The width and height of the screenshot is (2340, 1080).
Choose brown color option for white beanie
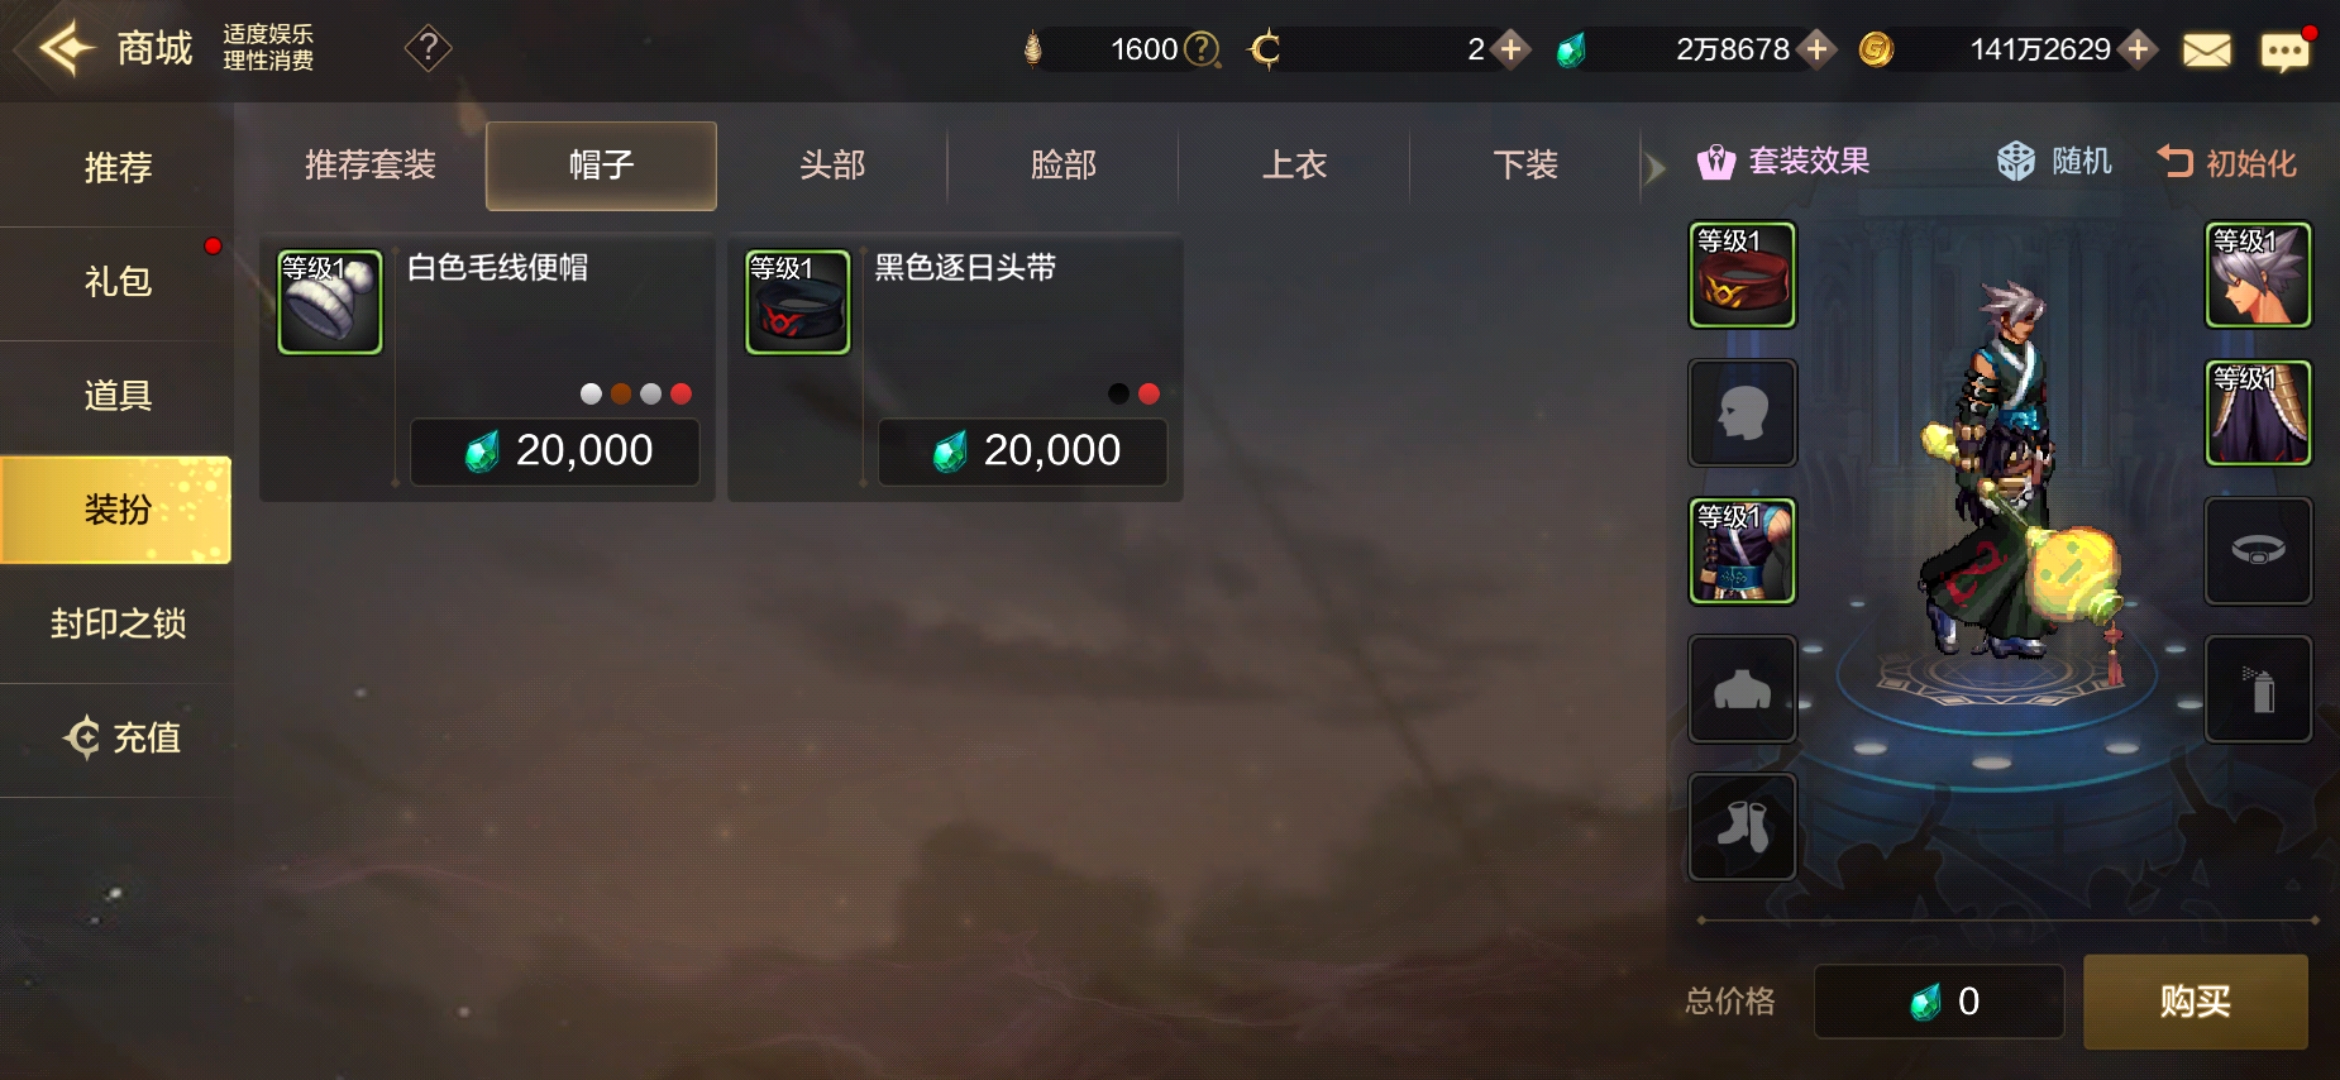click(621, 394)
